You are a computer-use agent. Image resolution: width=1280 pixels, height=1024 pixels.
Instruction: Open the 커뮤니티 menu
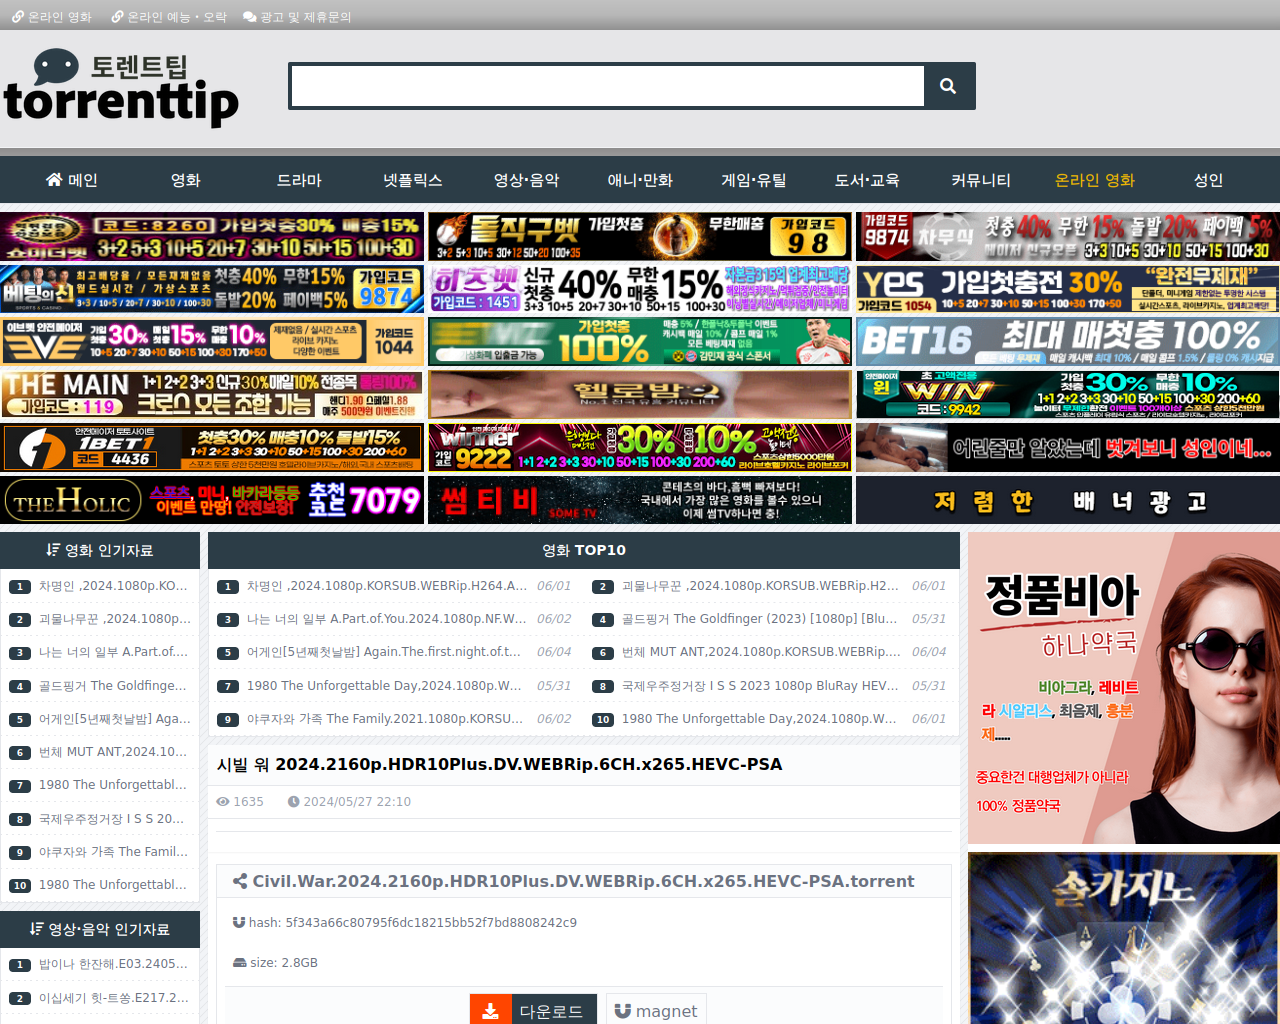[981, 180]
